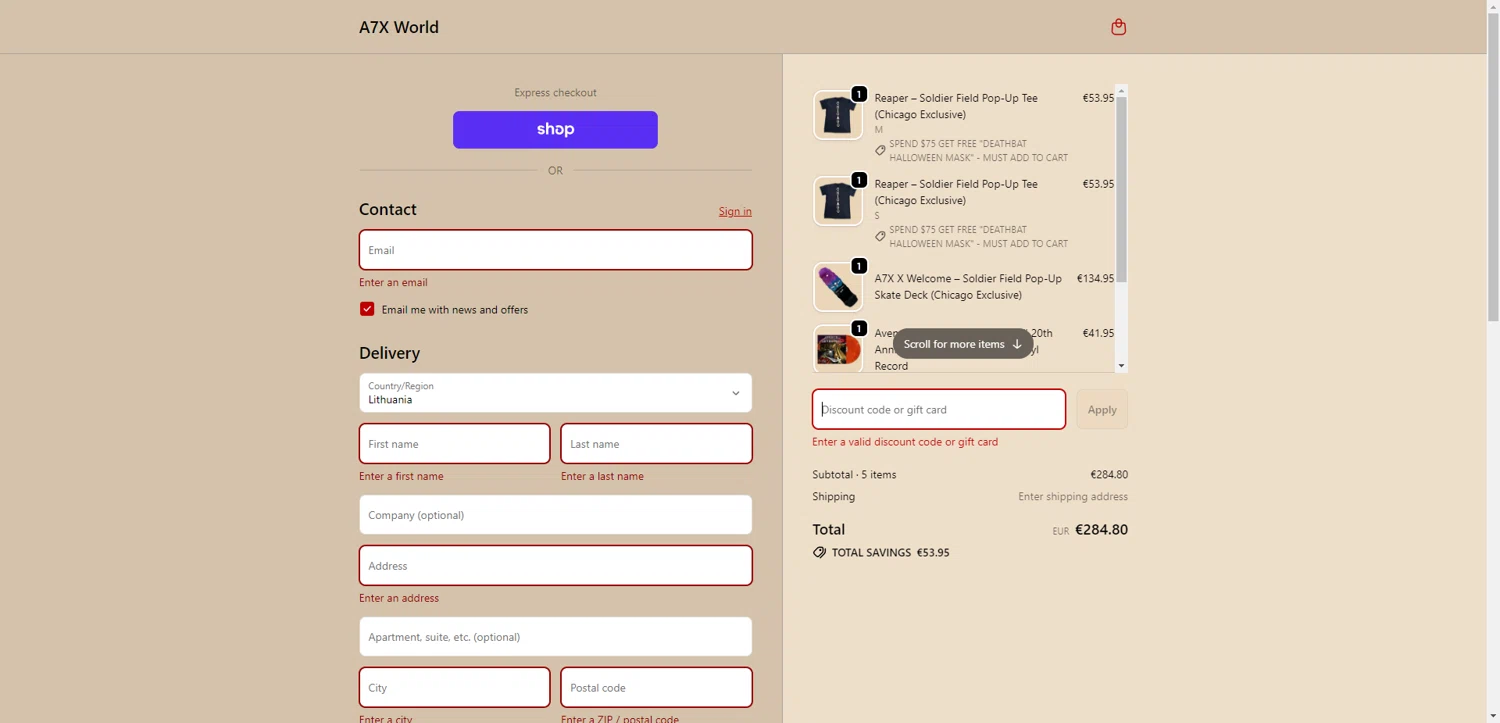Click the invalid discount code error message
Screen dimensions: 1500x723
pos(905,442)
